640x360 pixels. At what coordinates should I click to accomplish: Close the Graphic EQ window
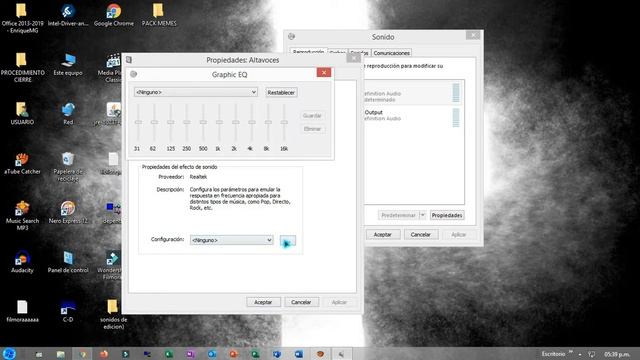pos(324,73)
